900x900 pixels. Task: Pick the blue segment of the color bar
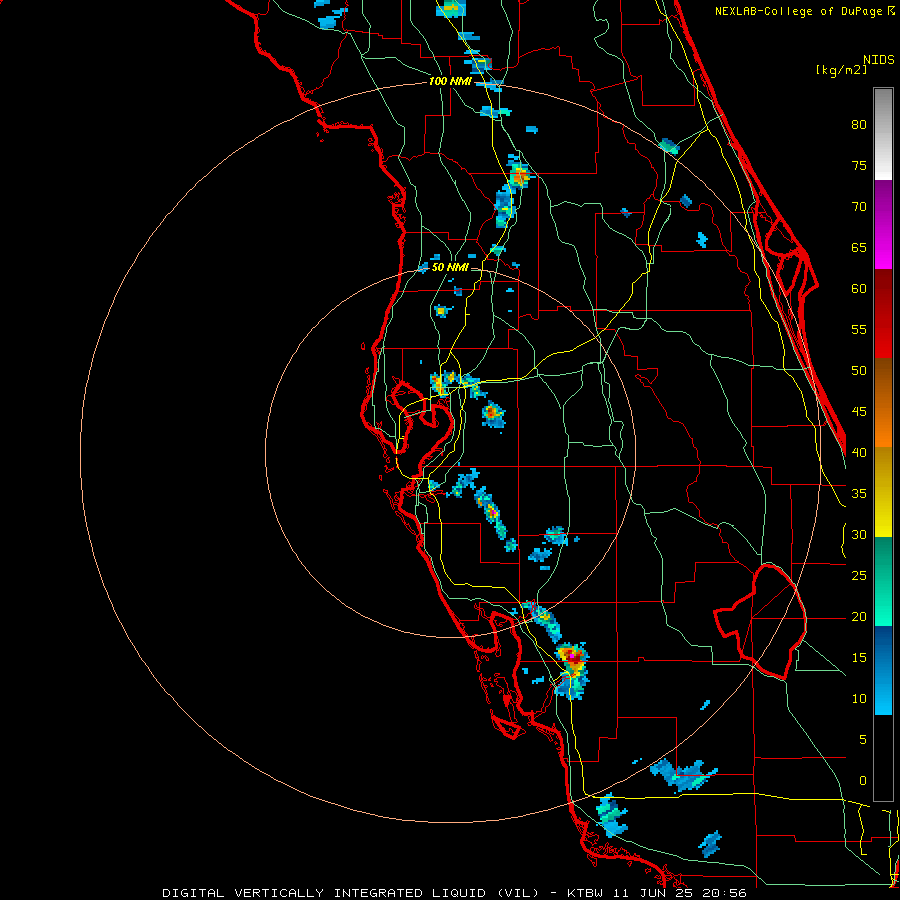[x=883, y=670]
